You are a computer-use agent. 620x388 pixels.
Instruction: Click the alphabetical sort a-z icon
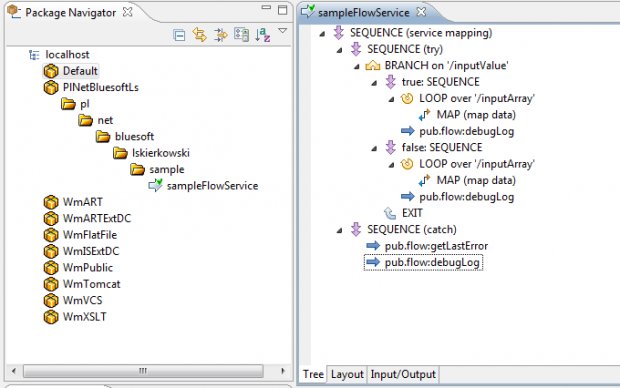click(x=263, y=35)
